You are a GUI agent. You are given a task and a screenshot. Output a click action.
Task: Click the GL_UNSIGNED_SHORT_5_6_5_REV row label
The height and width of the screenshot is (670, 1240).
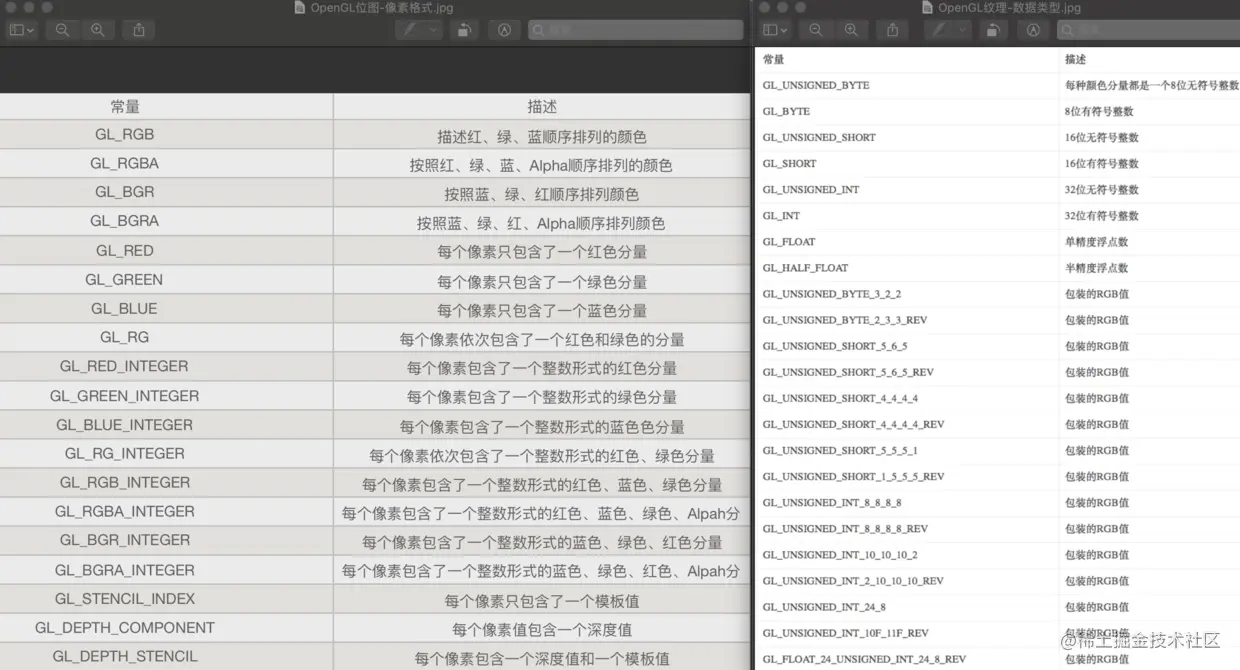(848, 372)
